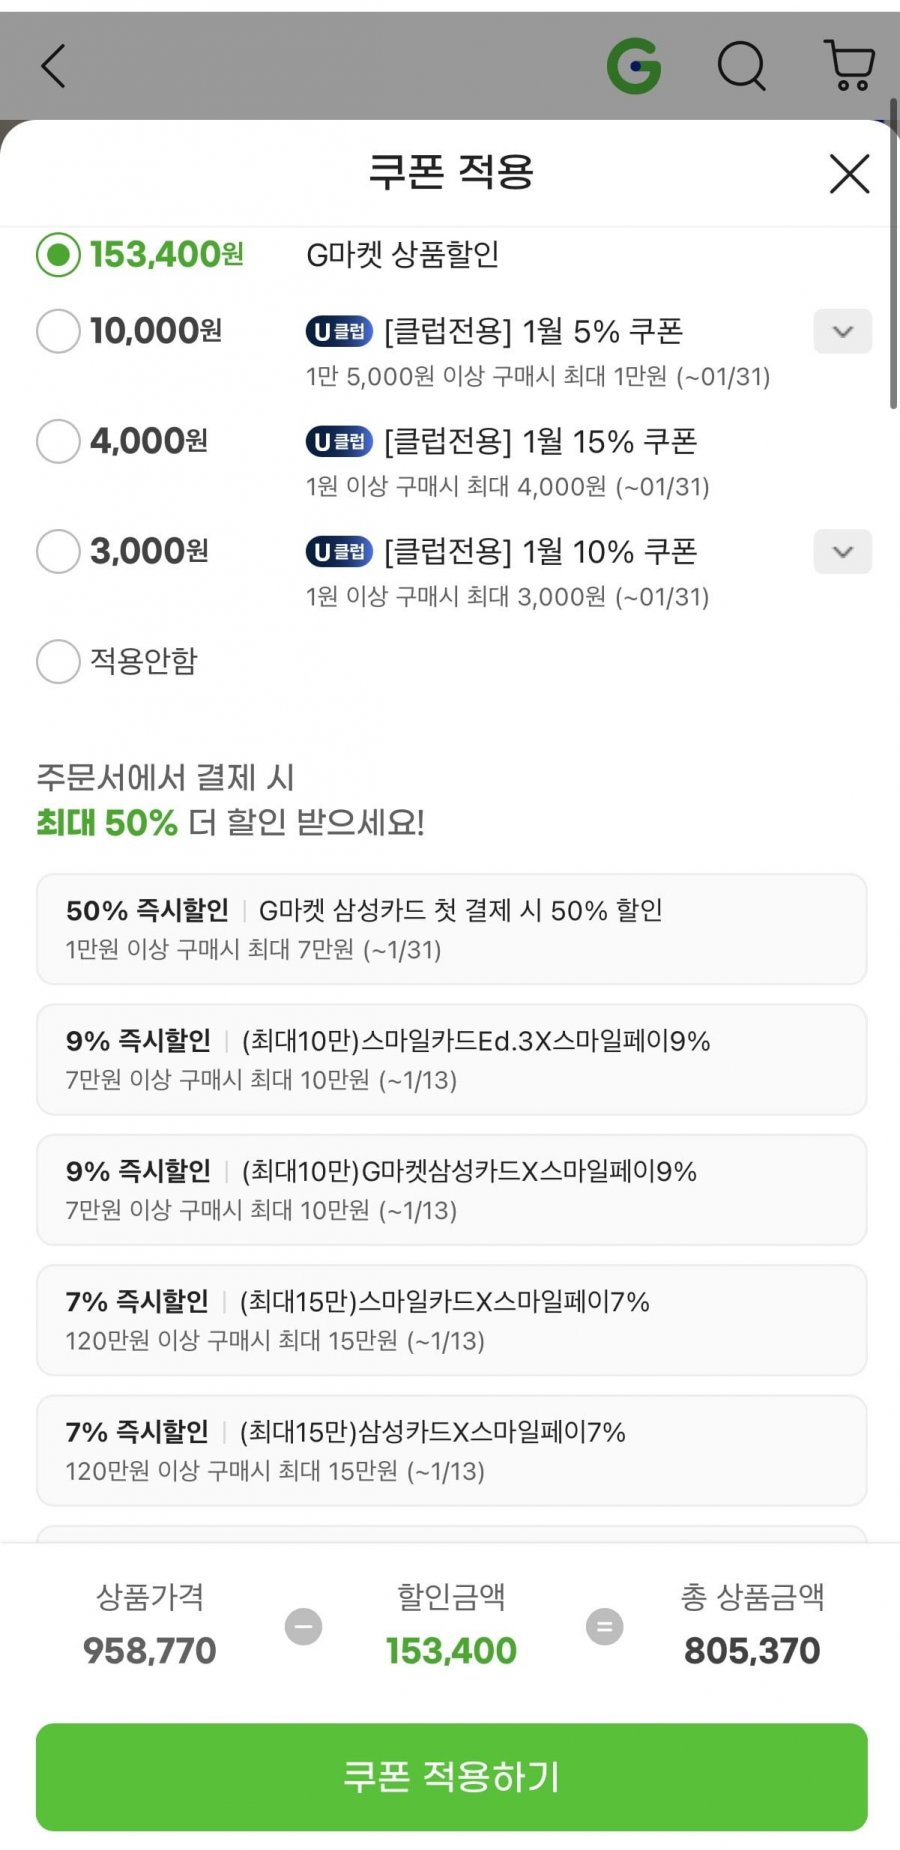Open the Gmarket G logo home
The height and width of the screenshot is (1850, 900).
(x=634, y=66)
